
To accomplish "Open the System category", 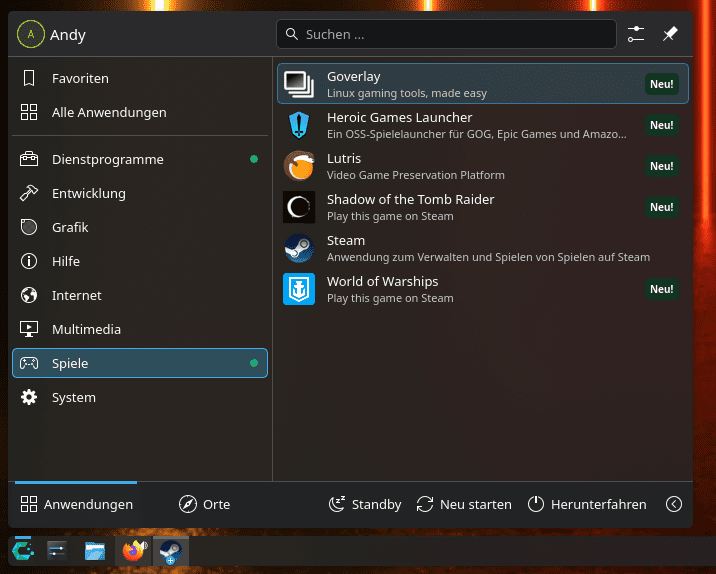I will pos(140,397).
